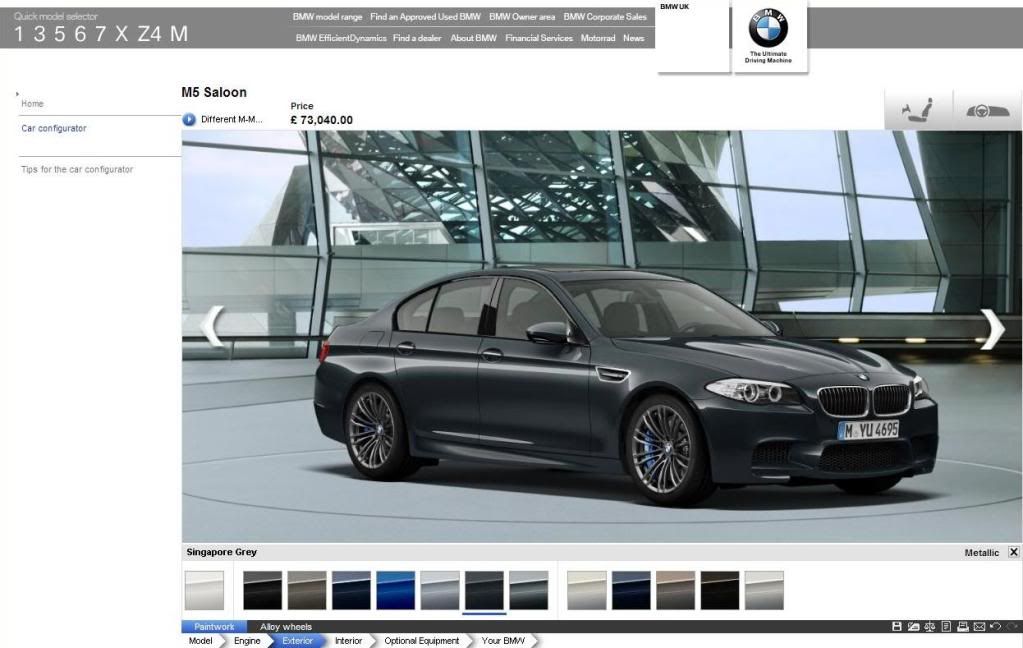This screenshot has width=1023, height=648.
Task: Click the scales compare icon
Action: click(x=929, y=626)
